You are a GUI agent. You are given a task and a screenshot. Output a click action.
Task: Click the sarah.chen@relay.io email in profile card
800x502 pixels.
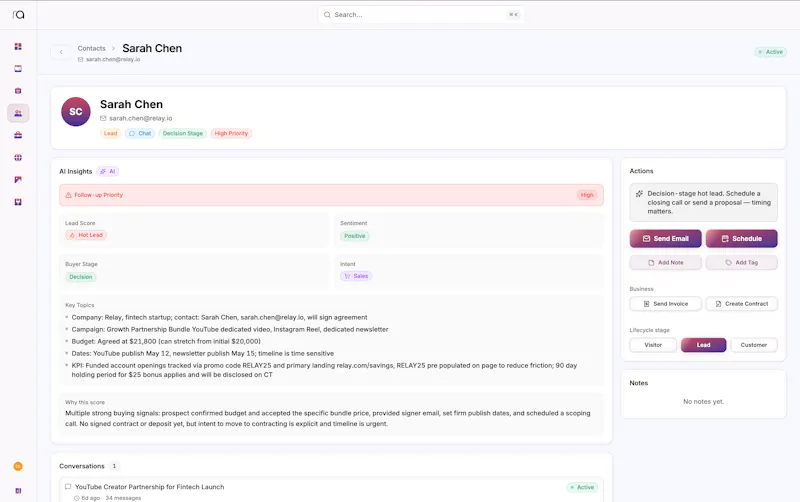click(x=141, y=118)
